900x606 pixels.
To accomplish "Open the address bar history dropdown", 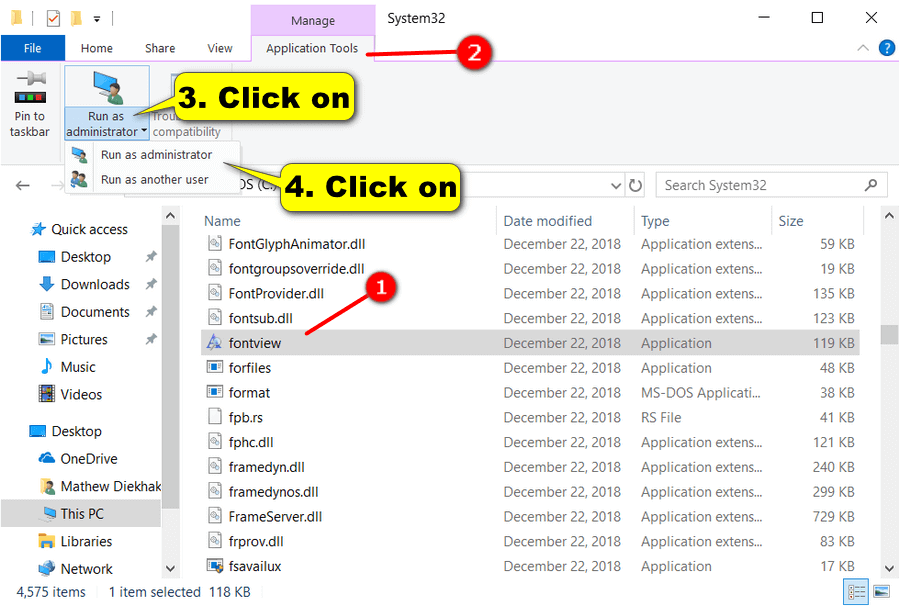I will click(617, 185).
